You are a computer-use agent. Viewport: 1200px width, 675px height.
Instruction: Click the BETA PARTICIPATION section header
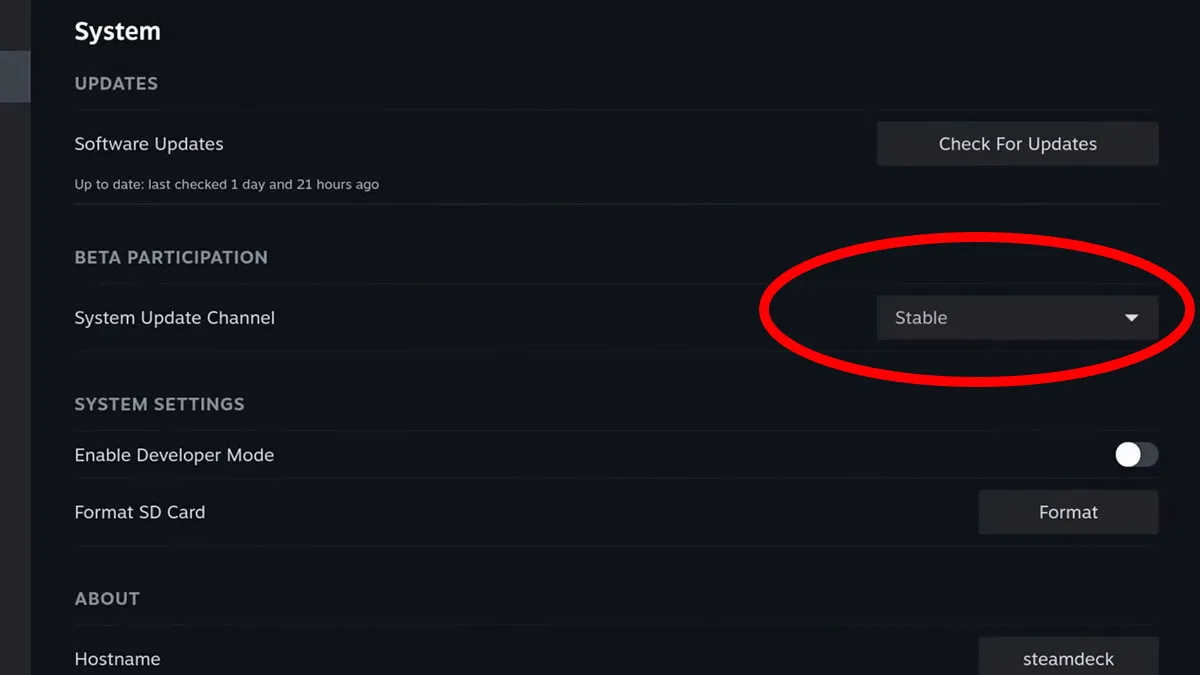pos(171,257)
